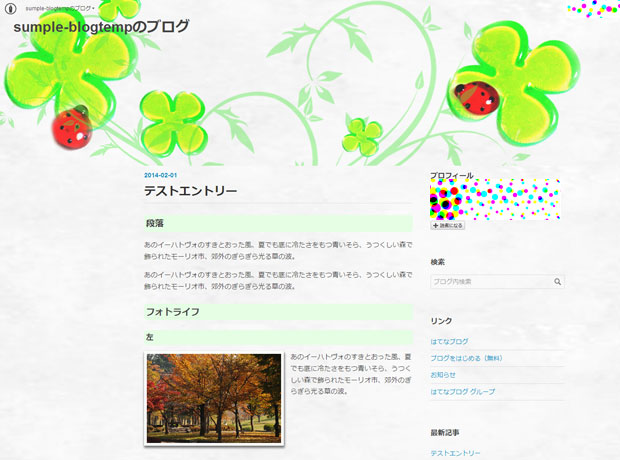Image resolution: width=620 pixels, height=460 pixels.
Task: Open the はてなブログ グループ link
Action: [463, 390]
